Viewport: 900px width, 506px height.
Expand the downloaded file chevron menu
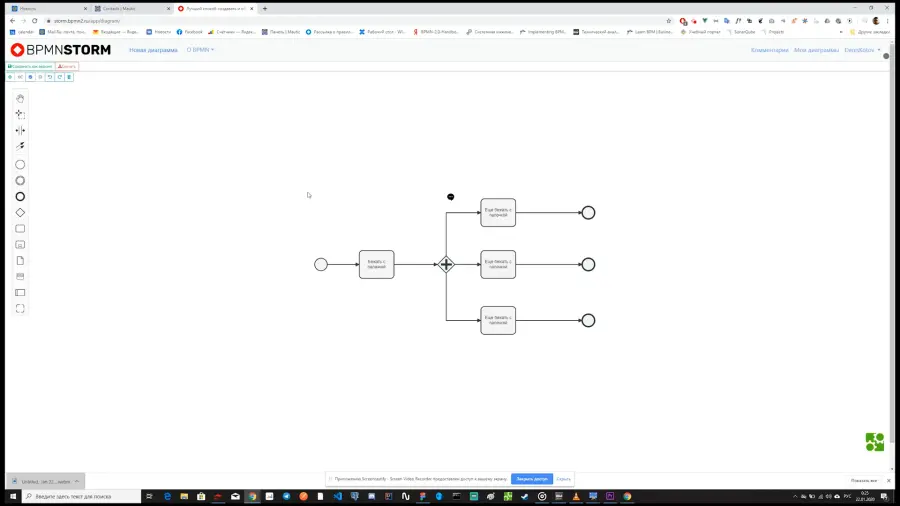[77, 481]
